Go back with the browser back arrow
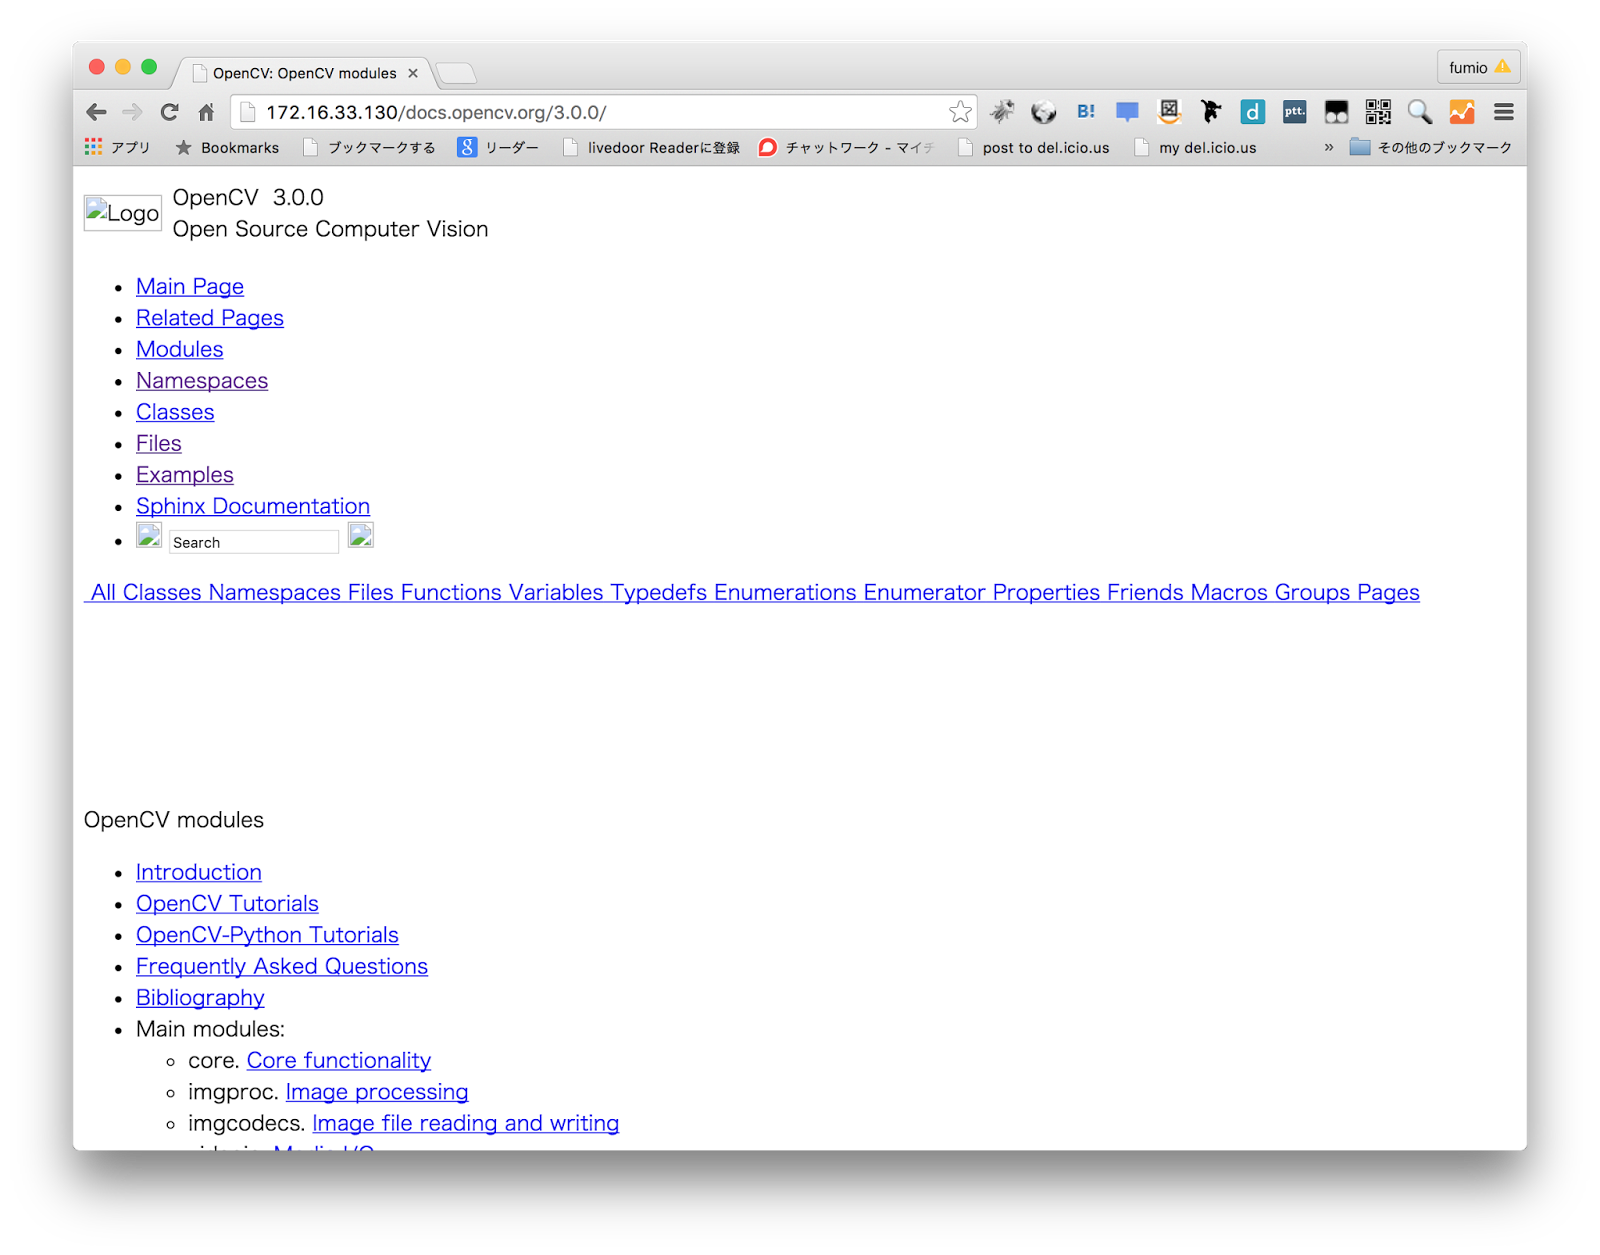This screenshot has height=1255, width=1600. [x=96, y=112]
